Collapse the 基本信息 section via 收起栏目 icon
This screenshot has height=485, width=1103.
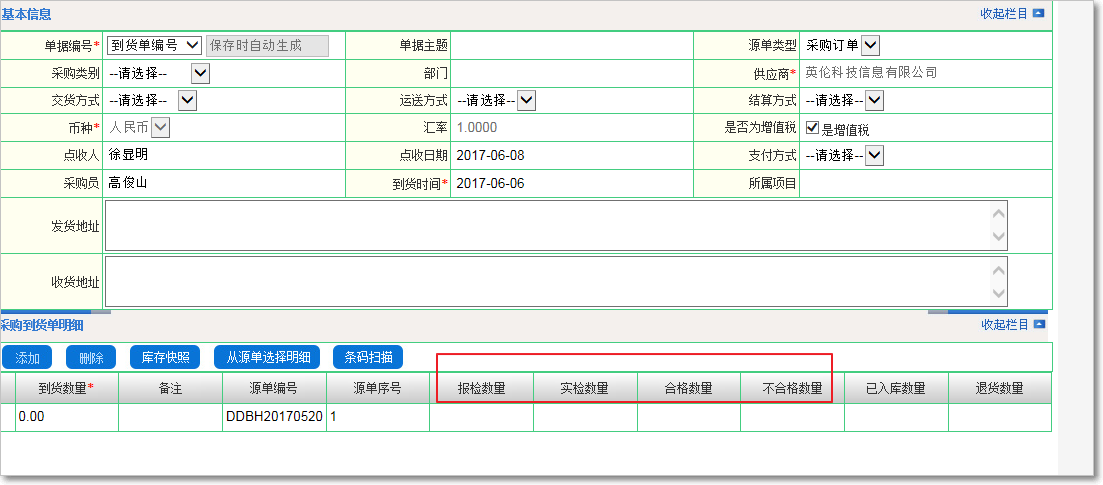[1038, 14]
